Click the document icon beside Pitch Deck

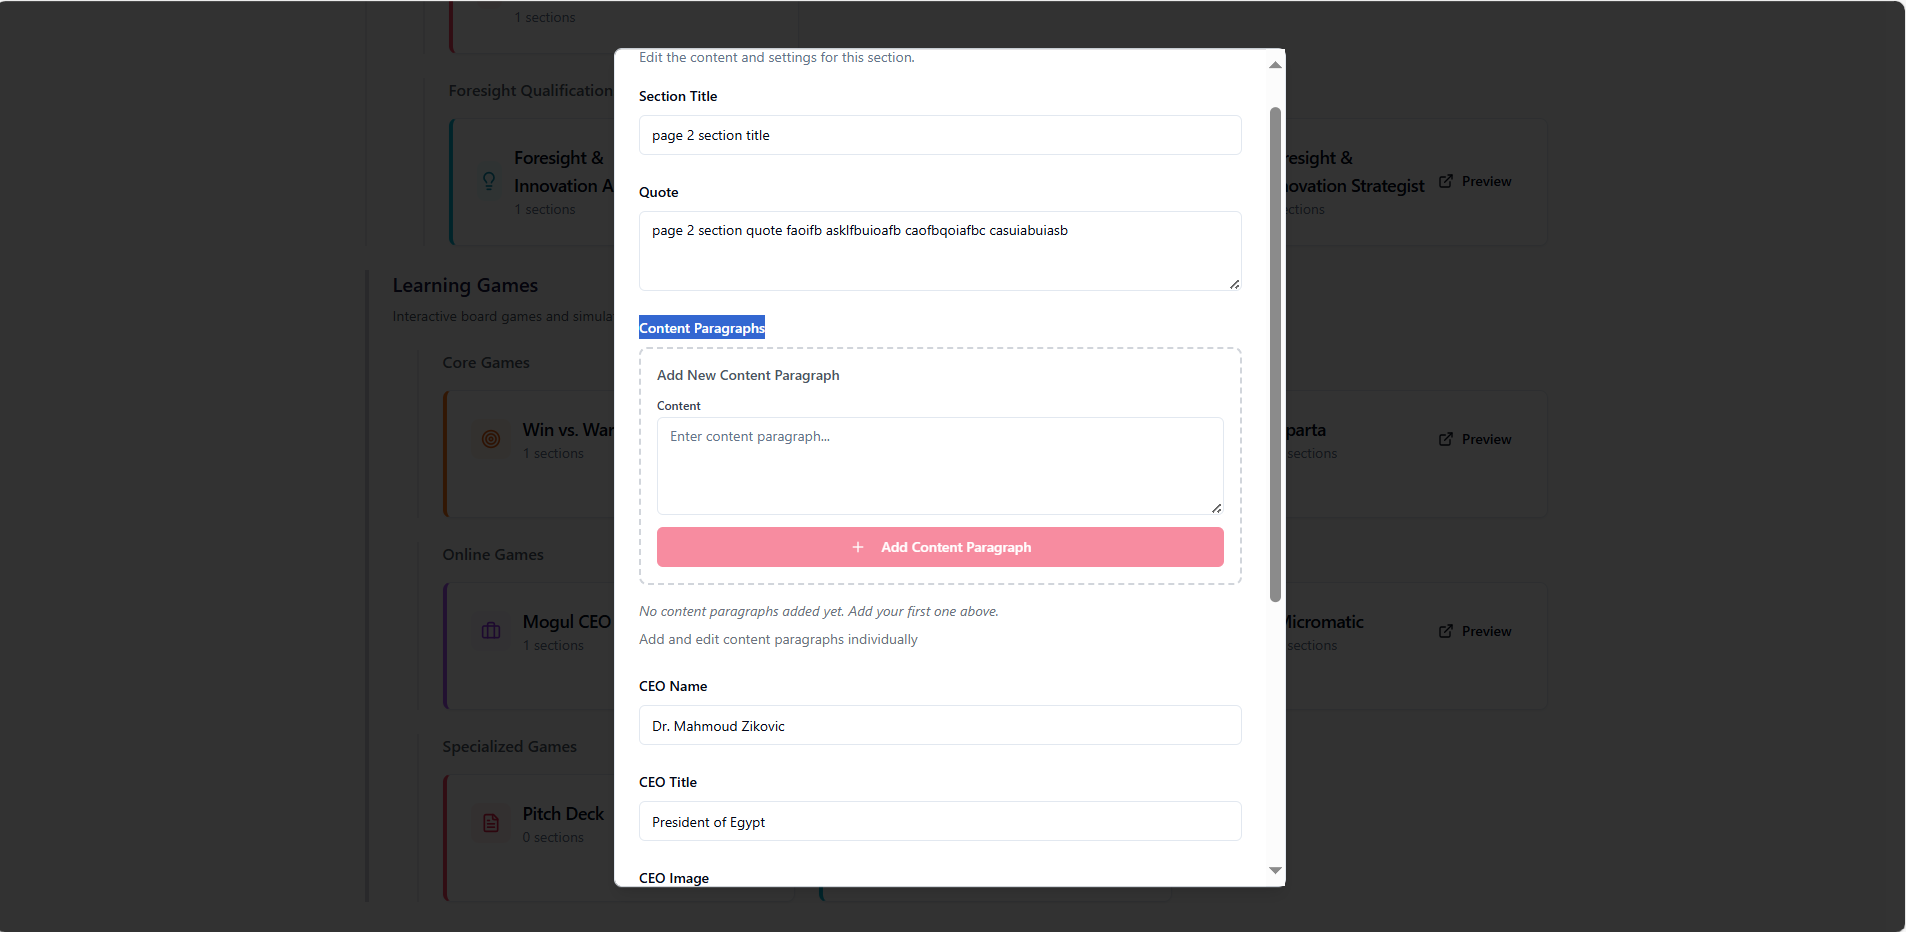491,823
